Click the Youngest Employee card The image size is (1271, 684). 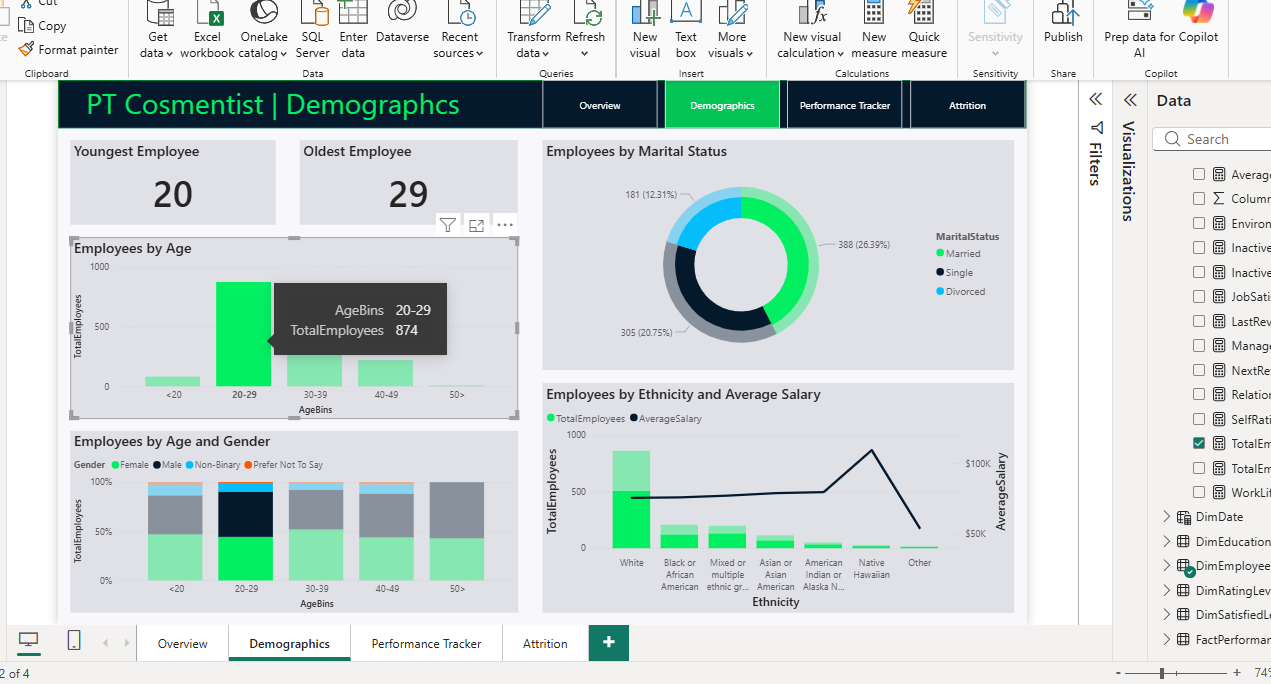tap(173, 182)
